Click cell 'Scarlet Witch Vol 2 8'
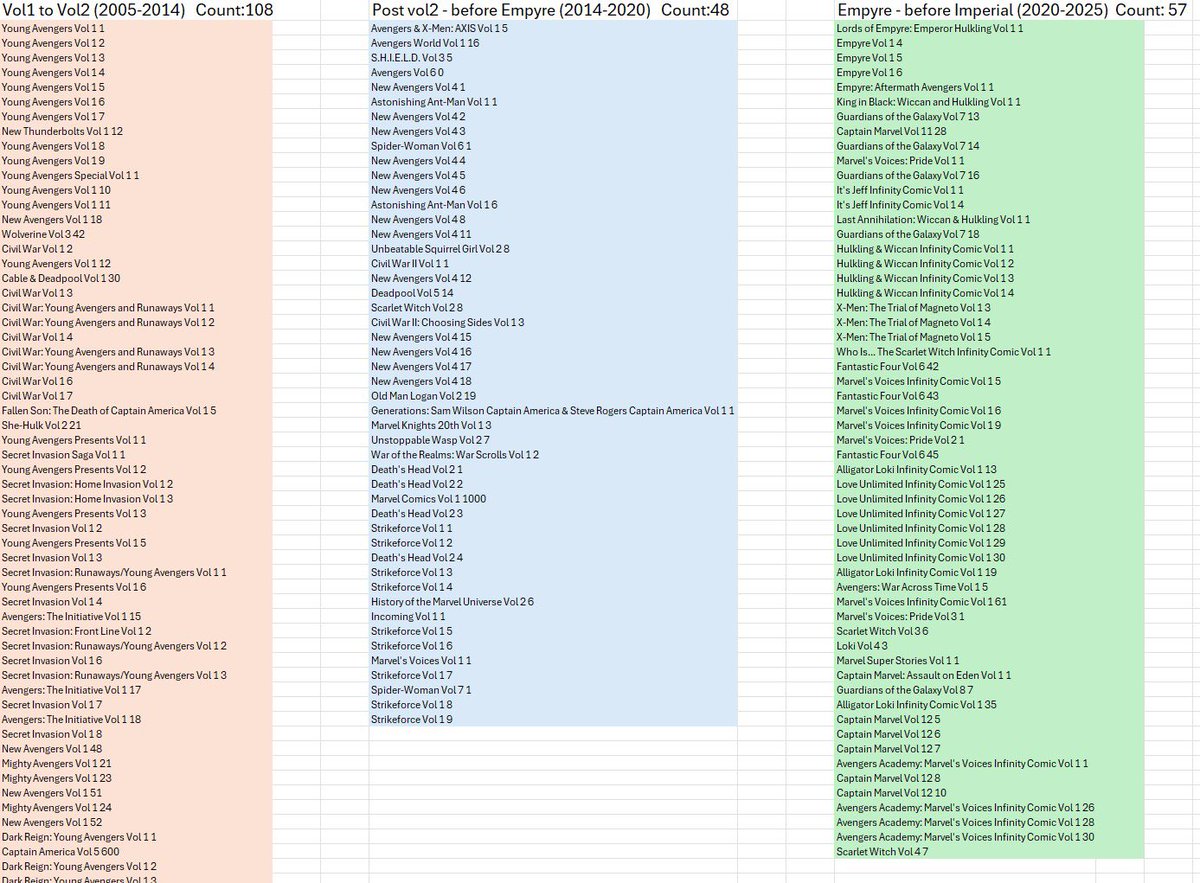This screenshot has height=883, width=1200. (x=553, y=308)
